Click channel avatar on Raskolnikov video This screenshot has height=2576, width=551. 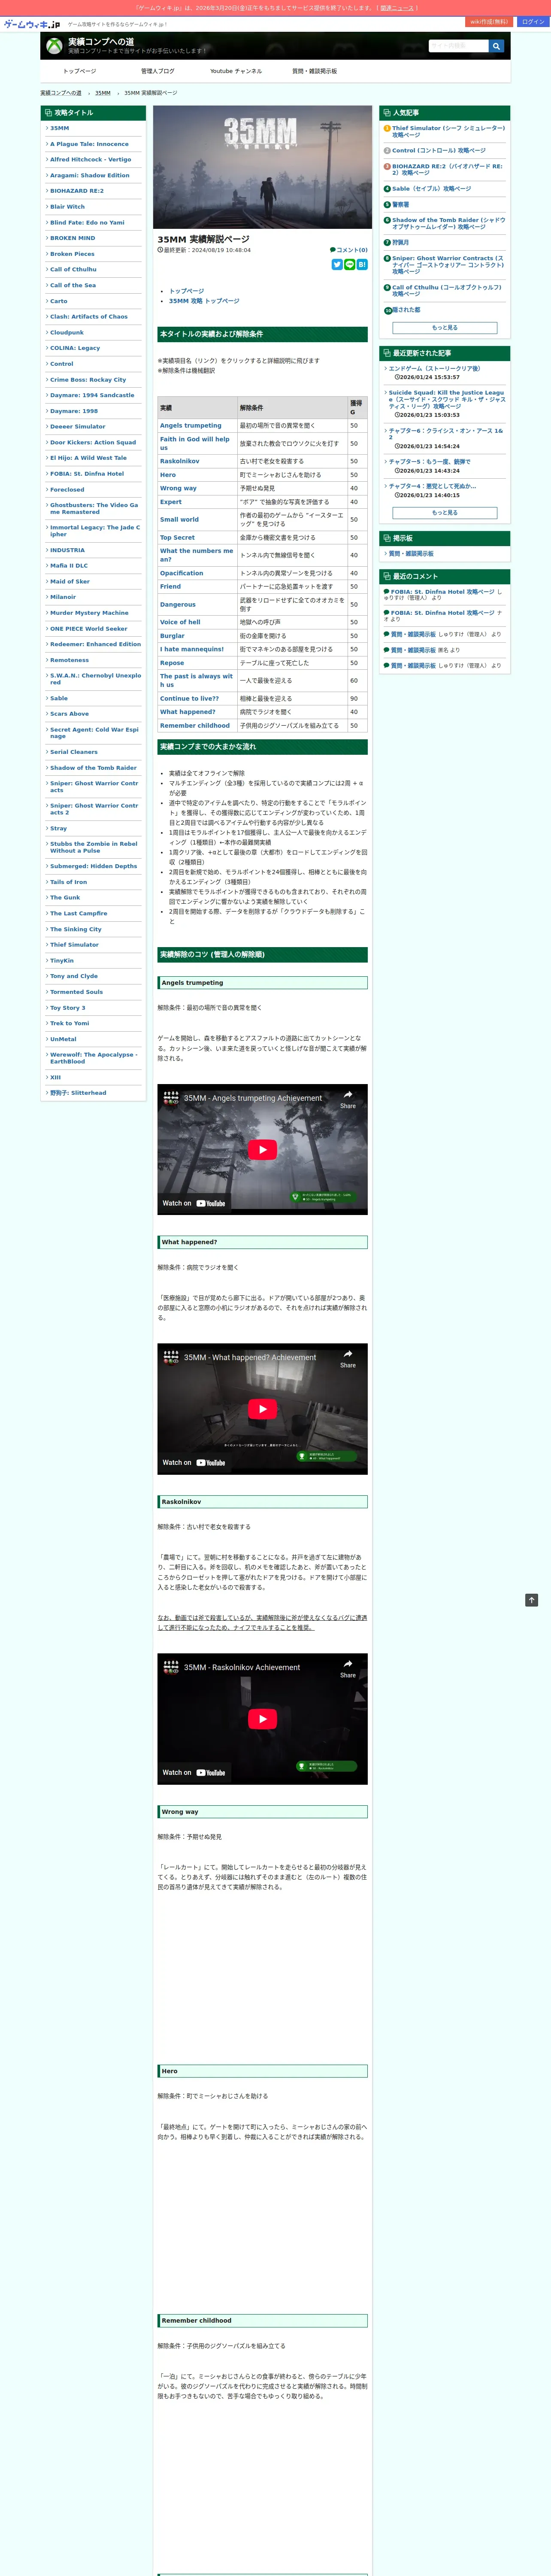click(x=171, y=1667)
